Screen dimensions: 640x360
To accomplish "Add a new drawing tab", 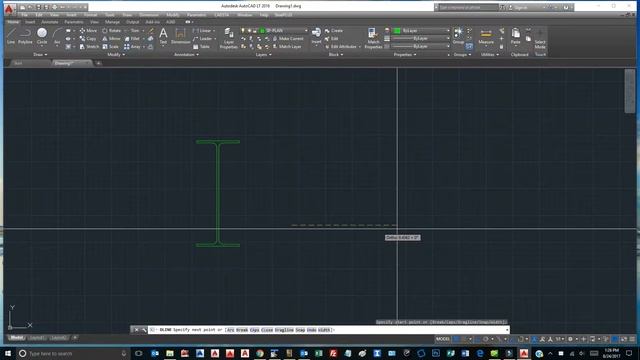I will [x=98, y=63].
